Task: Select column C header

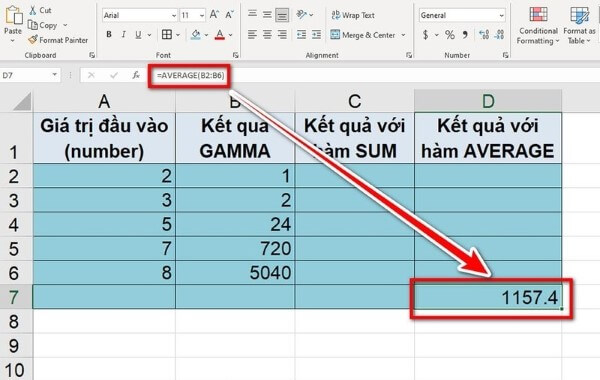Action: [354, 101]
